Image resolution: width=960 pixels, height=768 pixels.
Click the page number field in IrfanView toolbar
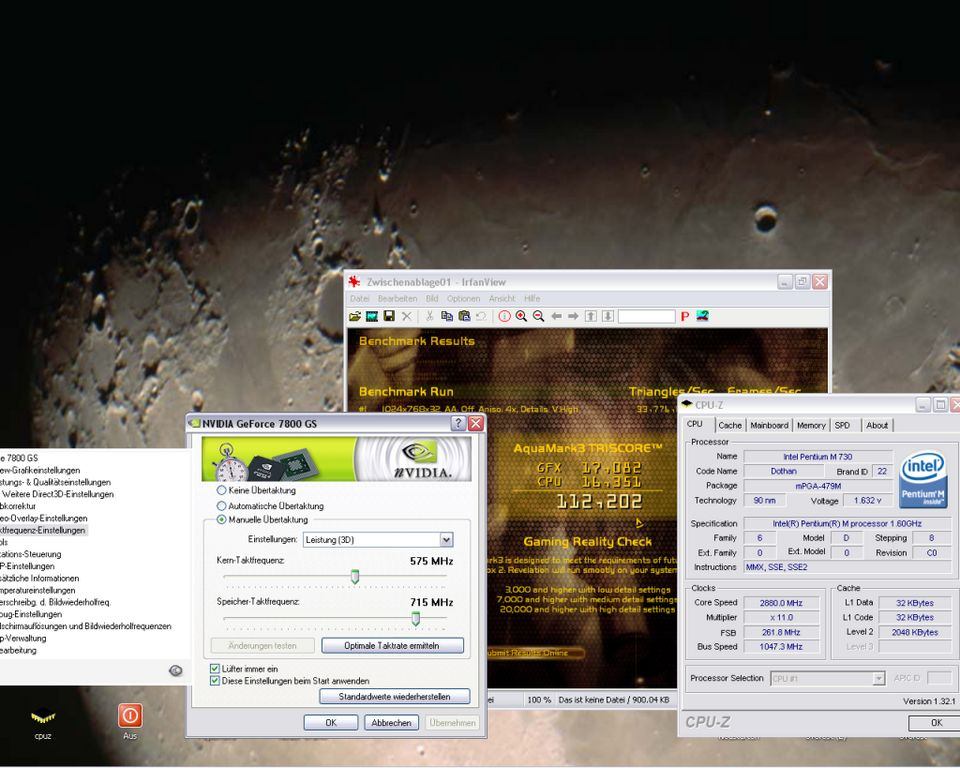click(647, 317)
